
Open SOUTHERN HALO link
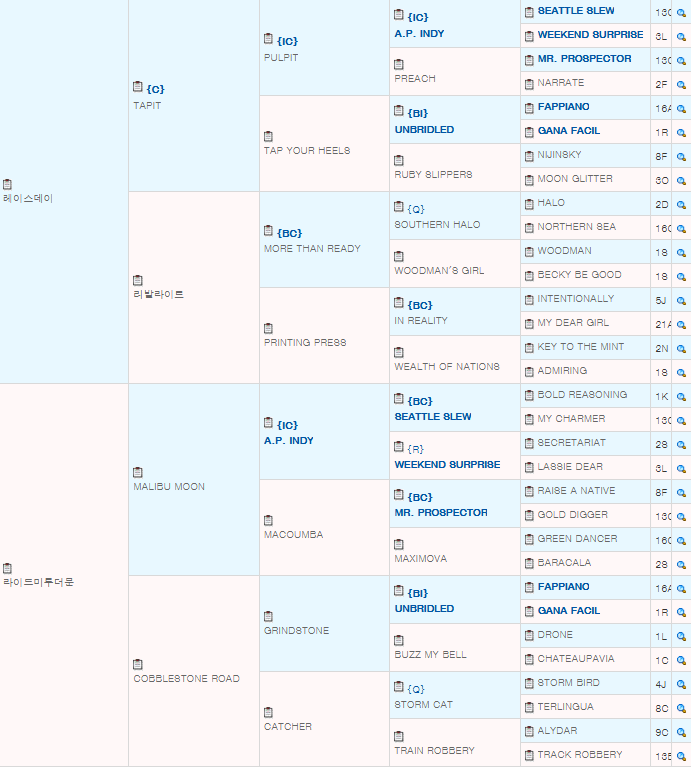click(437, 225)
